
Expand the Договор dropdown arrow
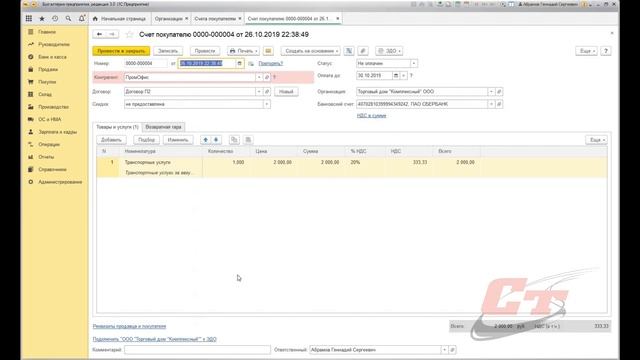[x=259, y=91]
